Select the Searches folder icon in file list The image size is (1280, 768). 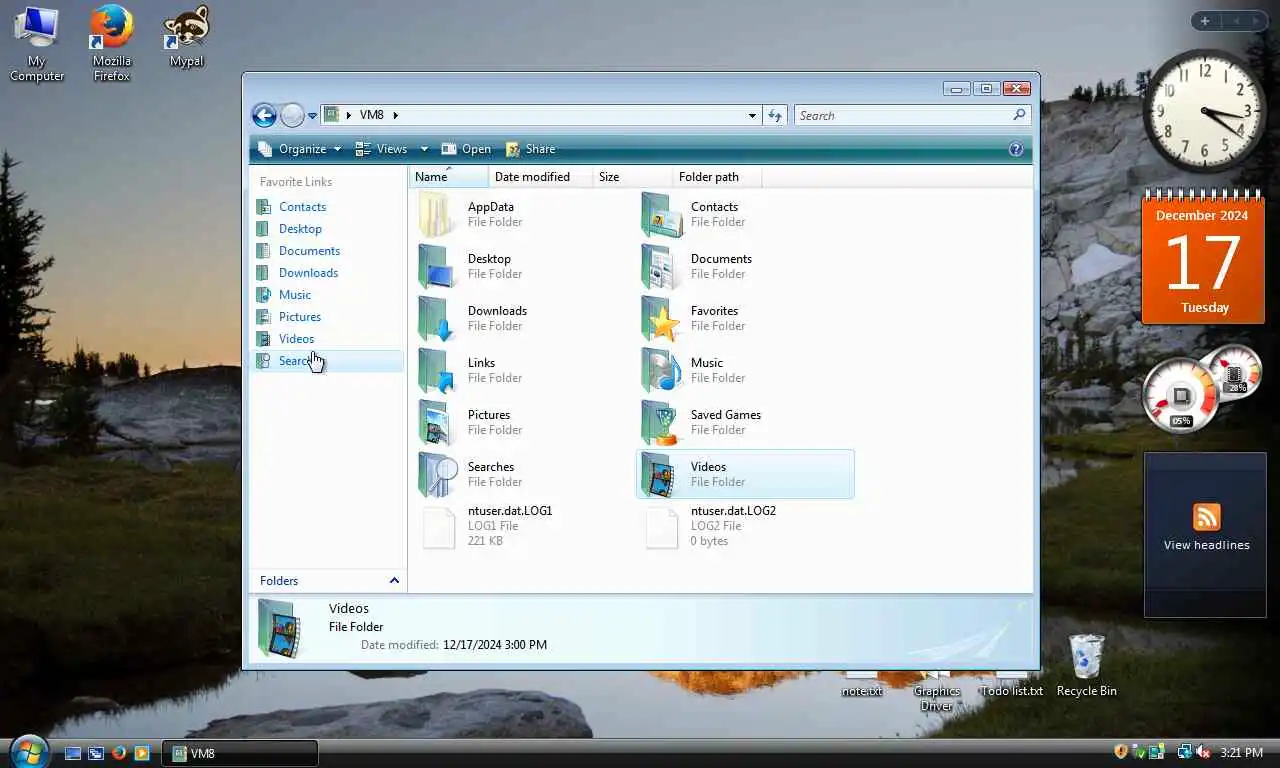pos(437,474)
